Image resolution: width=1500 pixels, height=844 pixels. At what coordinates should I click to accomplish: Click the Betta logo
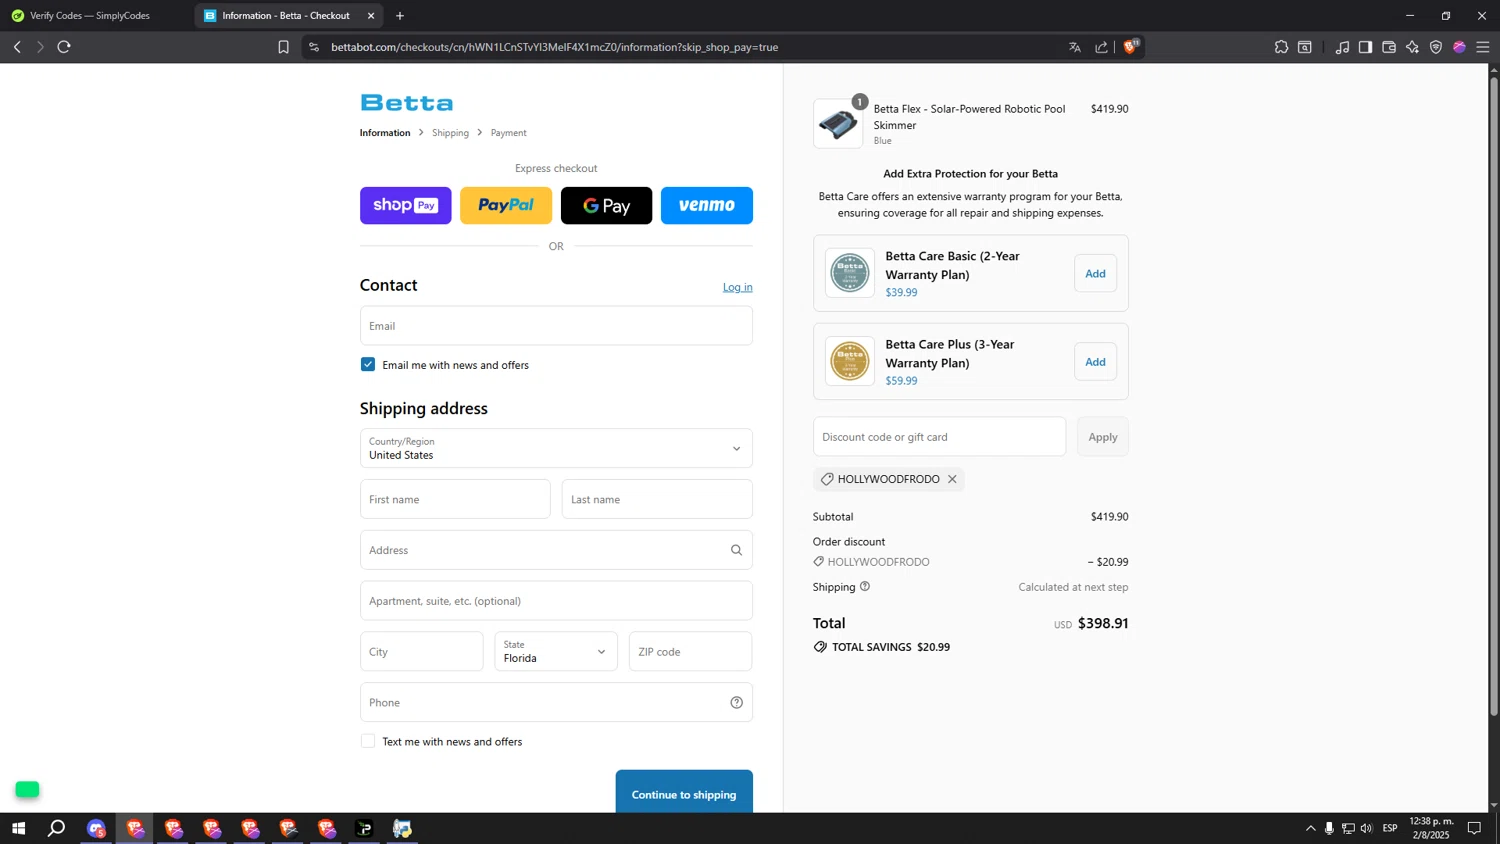406,103
